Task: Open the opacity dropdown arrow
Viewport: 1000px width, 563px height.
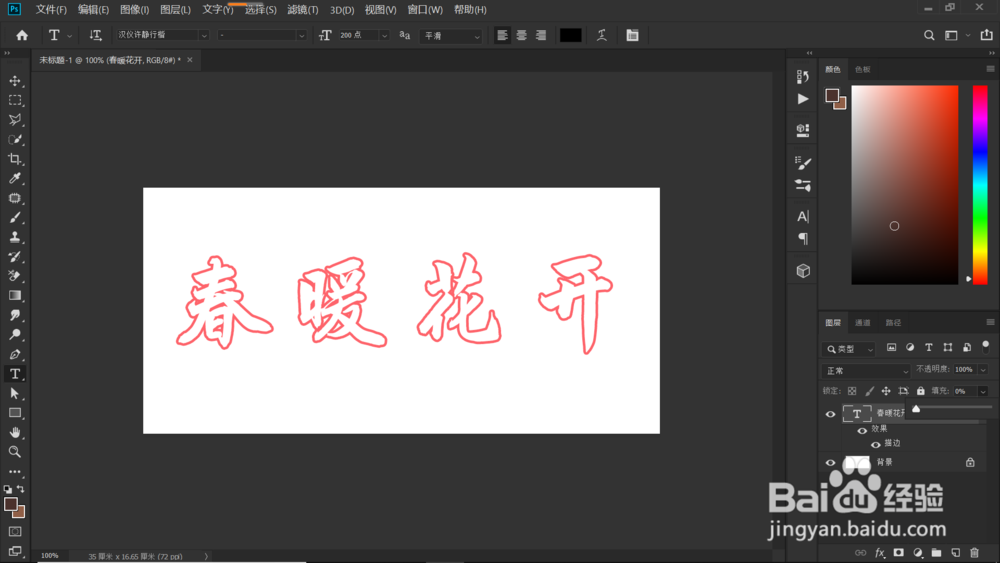Action: [x=983, y=370]
